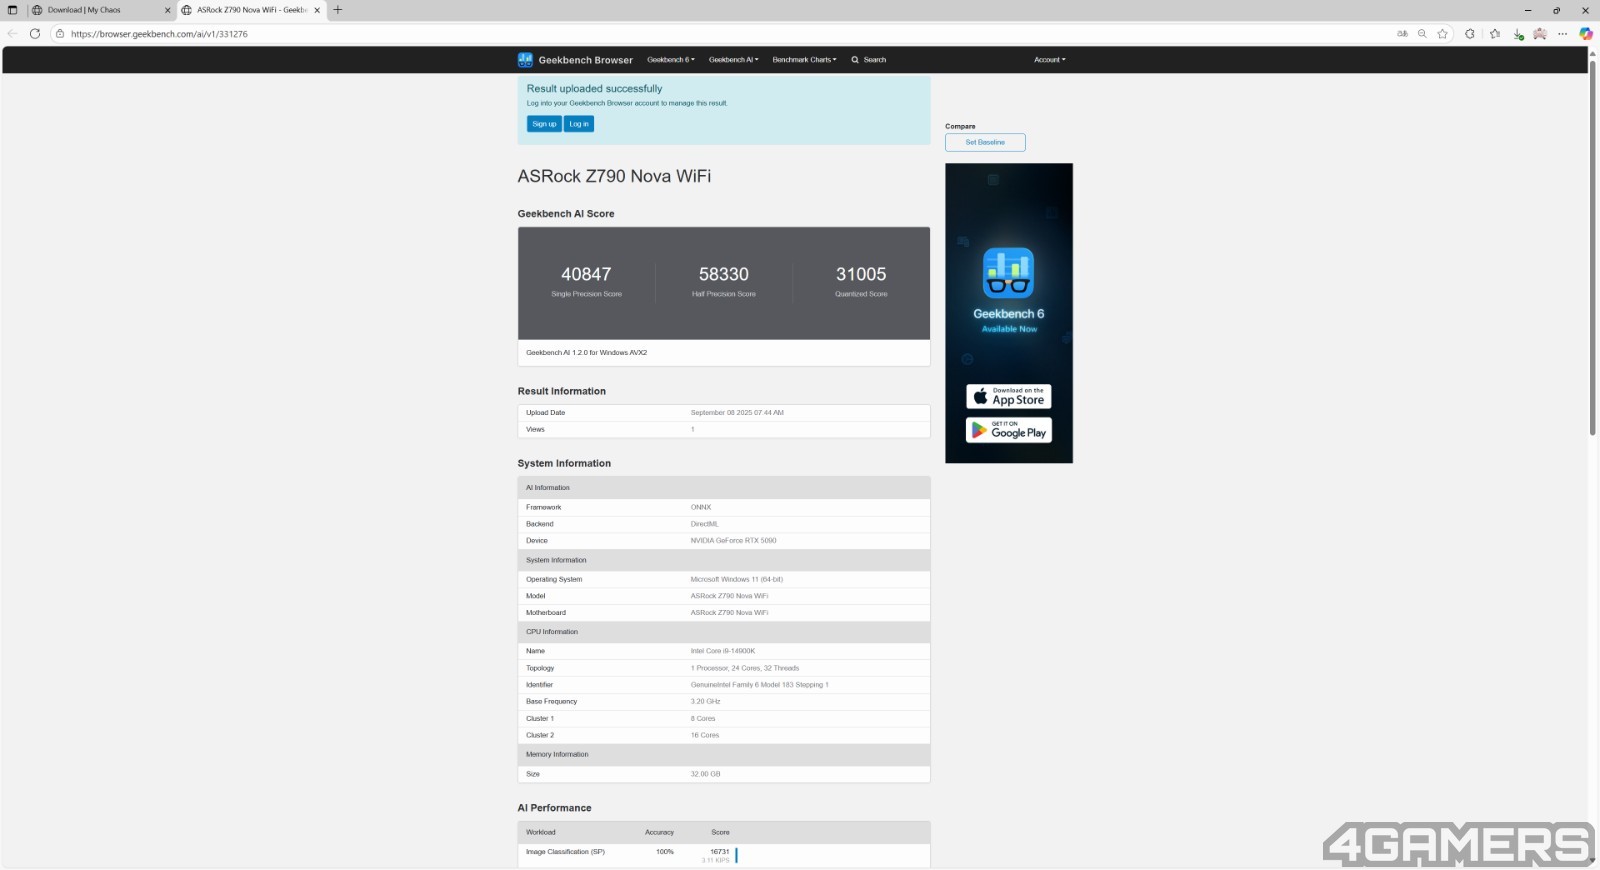Expand the Geekbench 6 dropdown menu
The height and width of the screenshot is (870, 1600).
[x=670, y=60]
